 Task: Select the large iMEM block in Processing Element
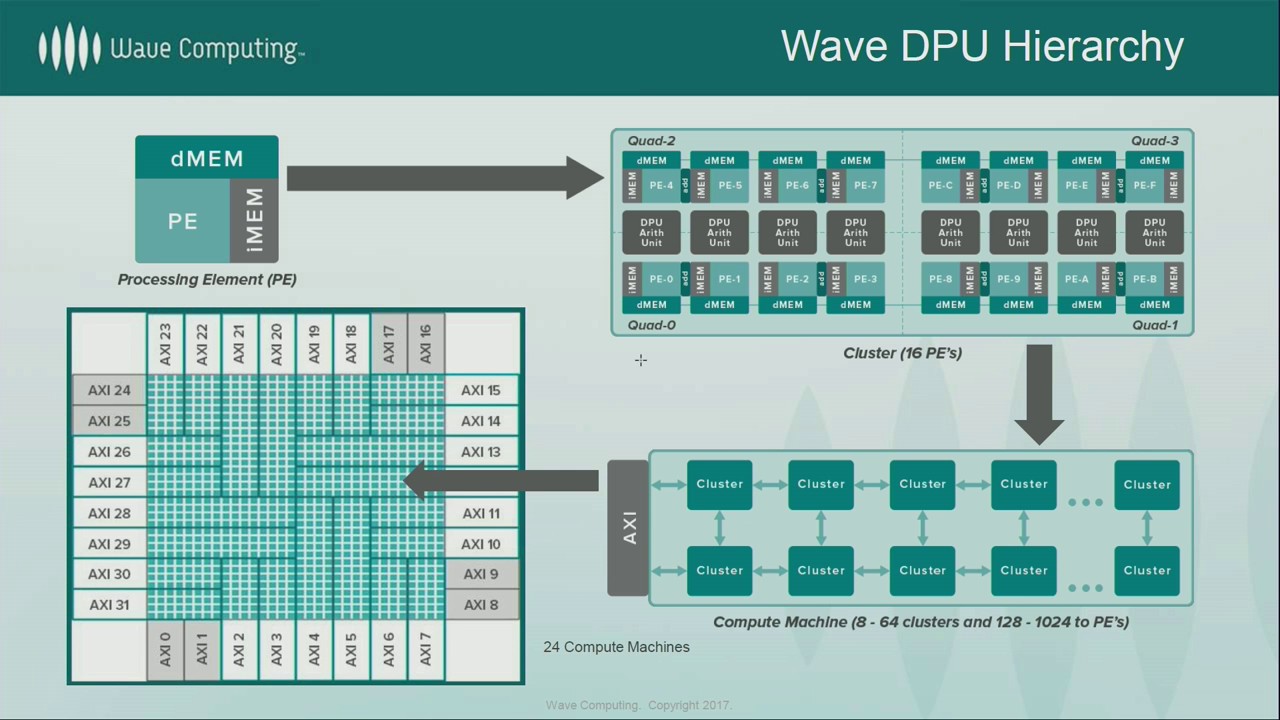tap(254, 220)
